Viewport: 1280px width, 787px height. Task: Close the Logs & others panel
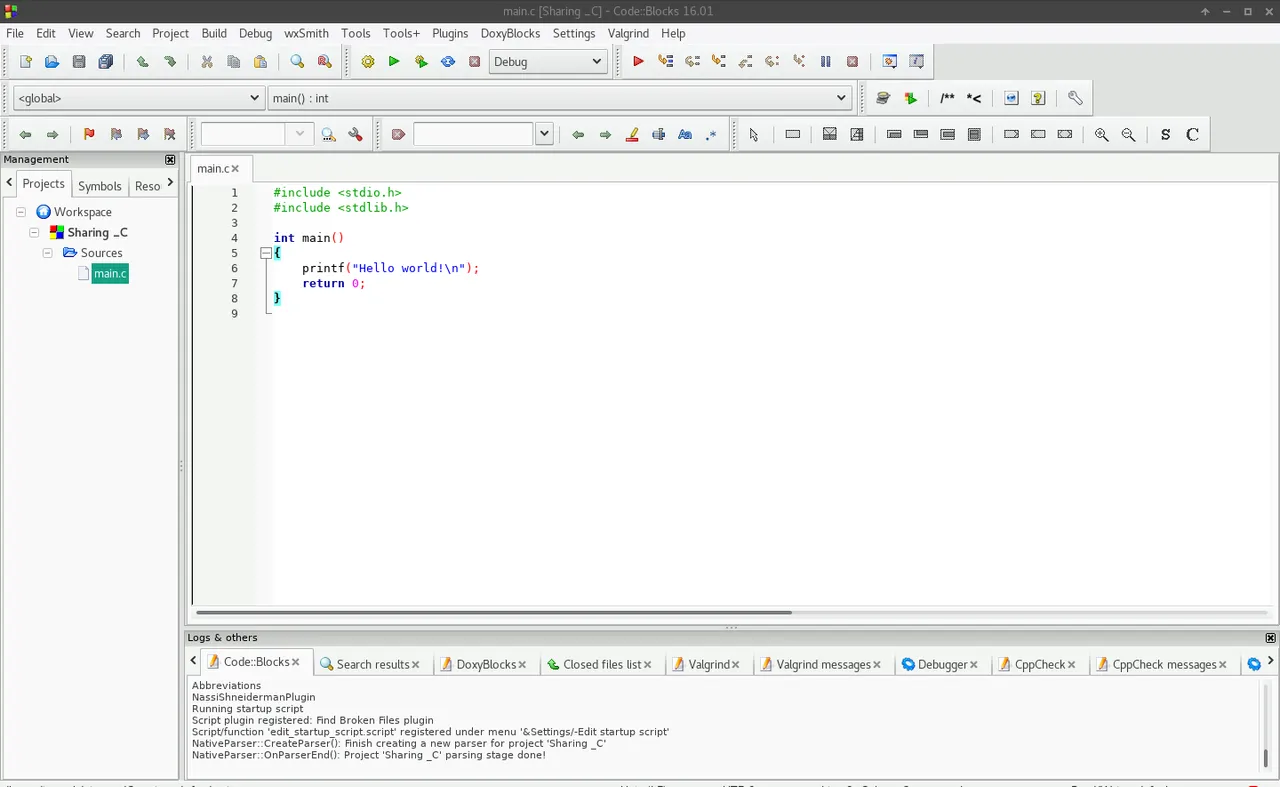pos(1270,638)
